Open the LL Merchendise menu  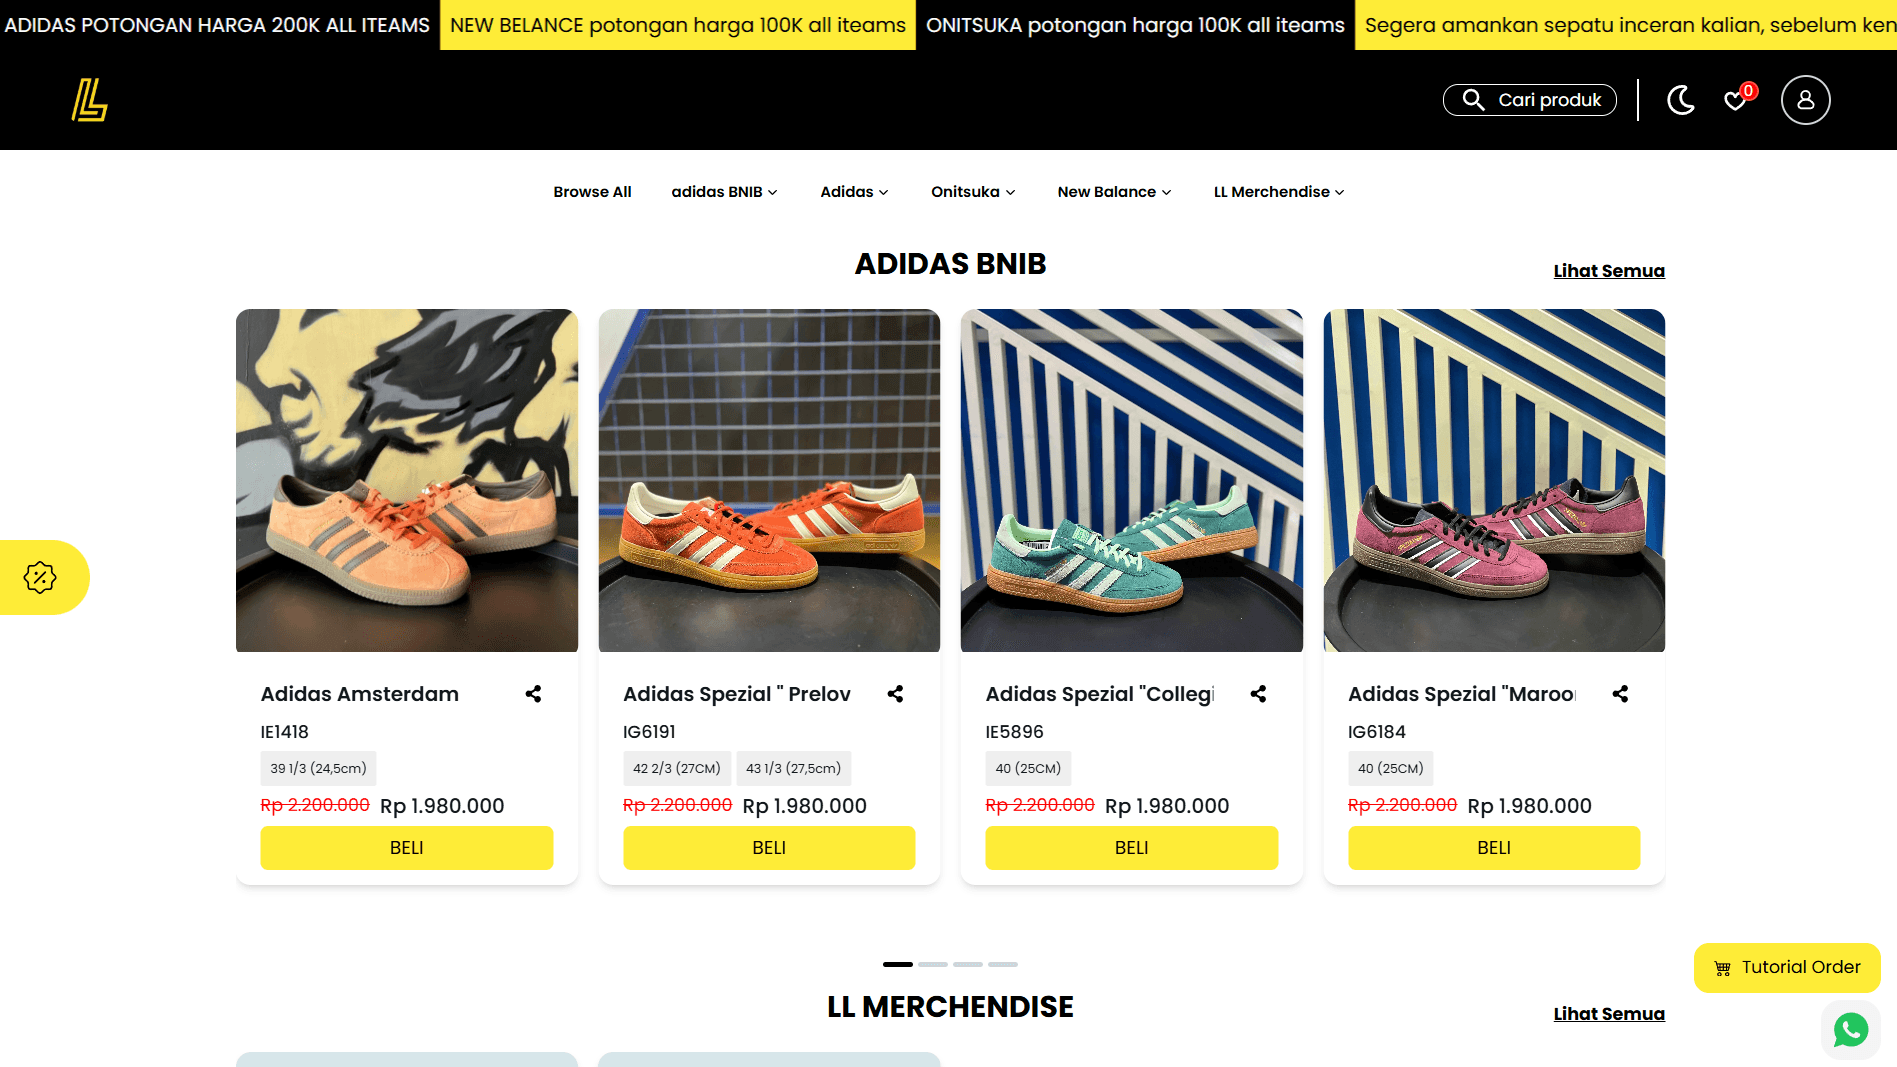point(1279,192)
